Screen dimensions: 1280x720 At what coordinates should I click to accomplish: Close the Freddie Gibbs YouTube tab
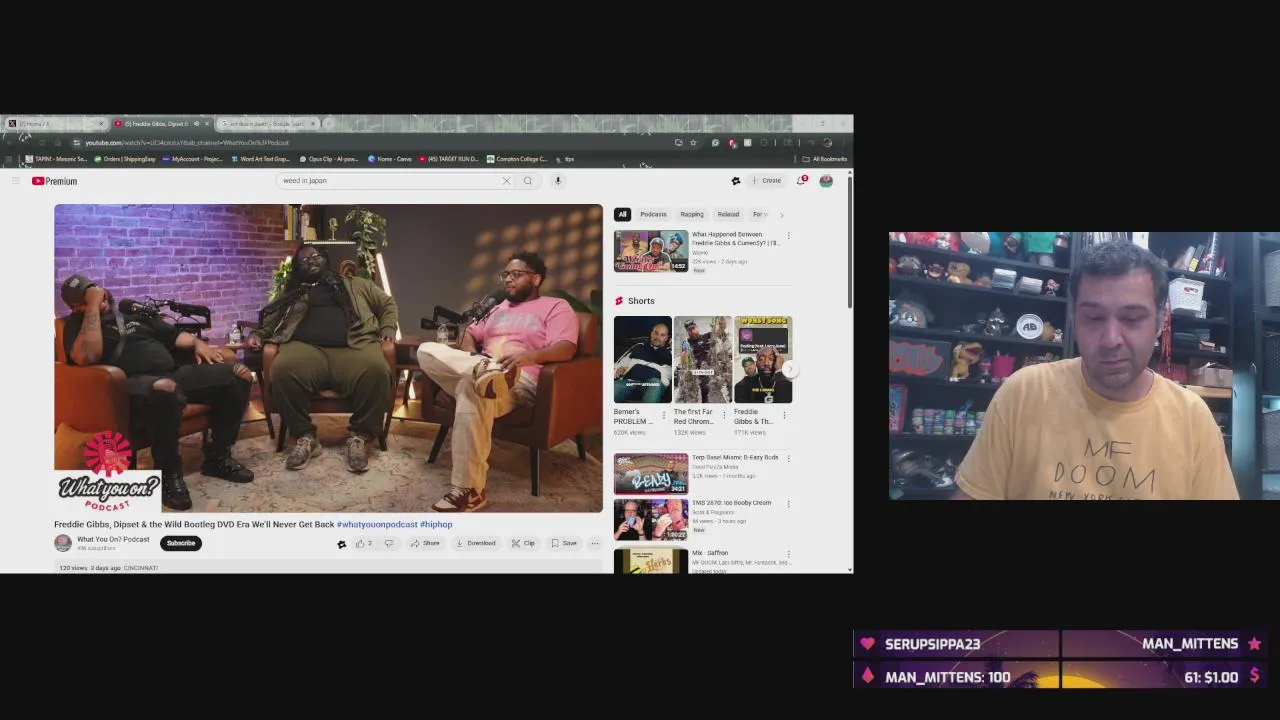(x=207, y=124)
